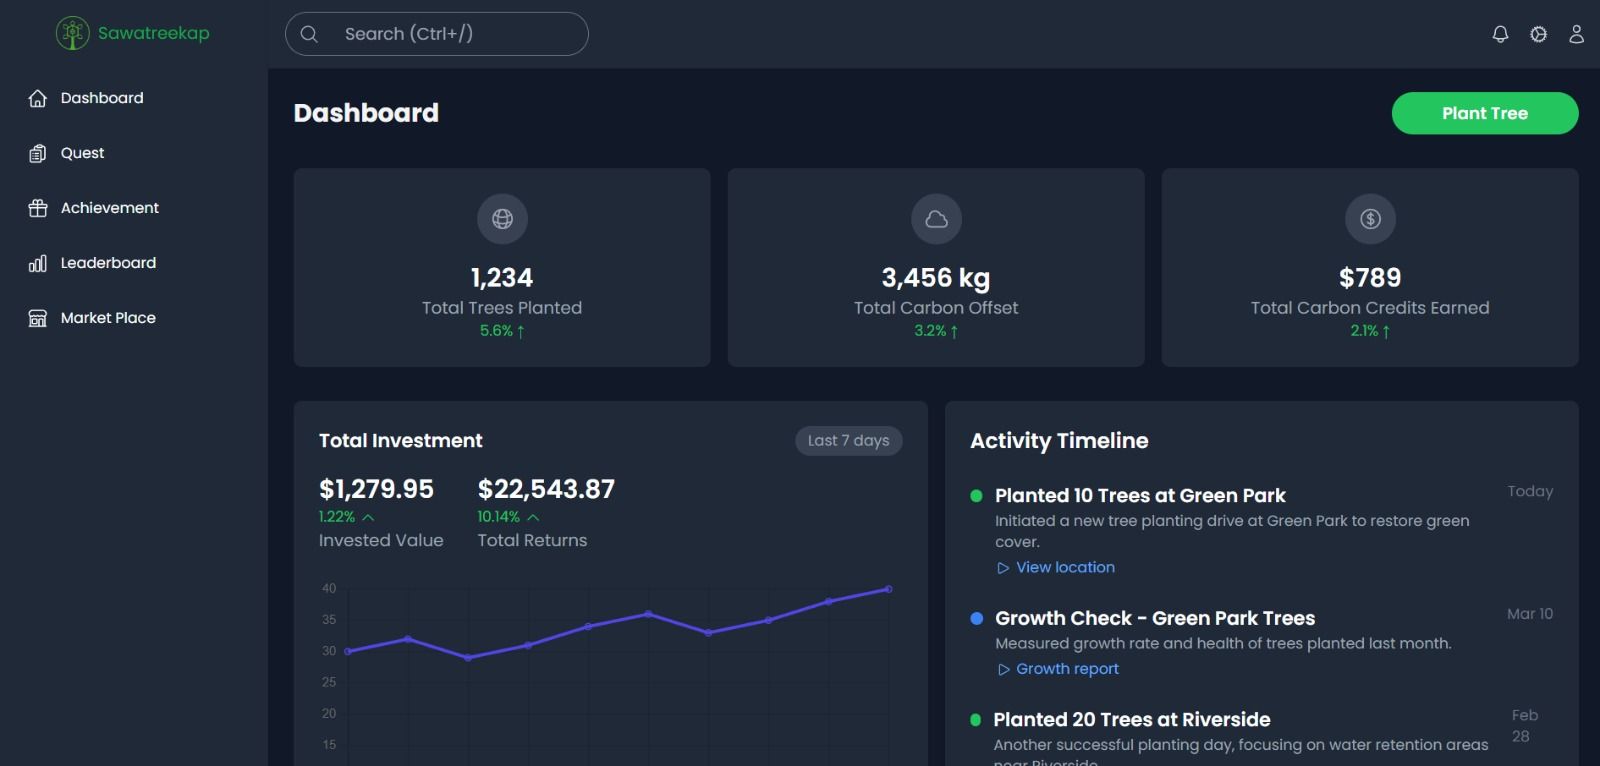Click Planted 20 Trees at Riverside title
The image size is (1600, 766).
coord(1132,720)
